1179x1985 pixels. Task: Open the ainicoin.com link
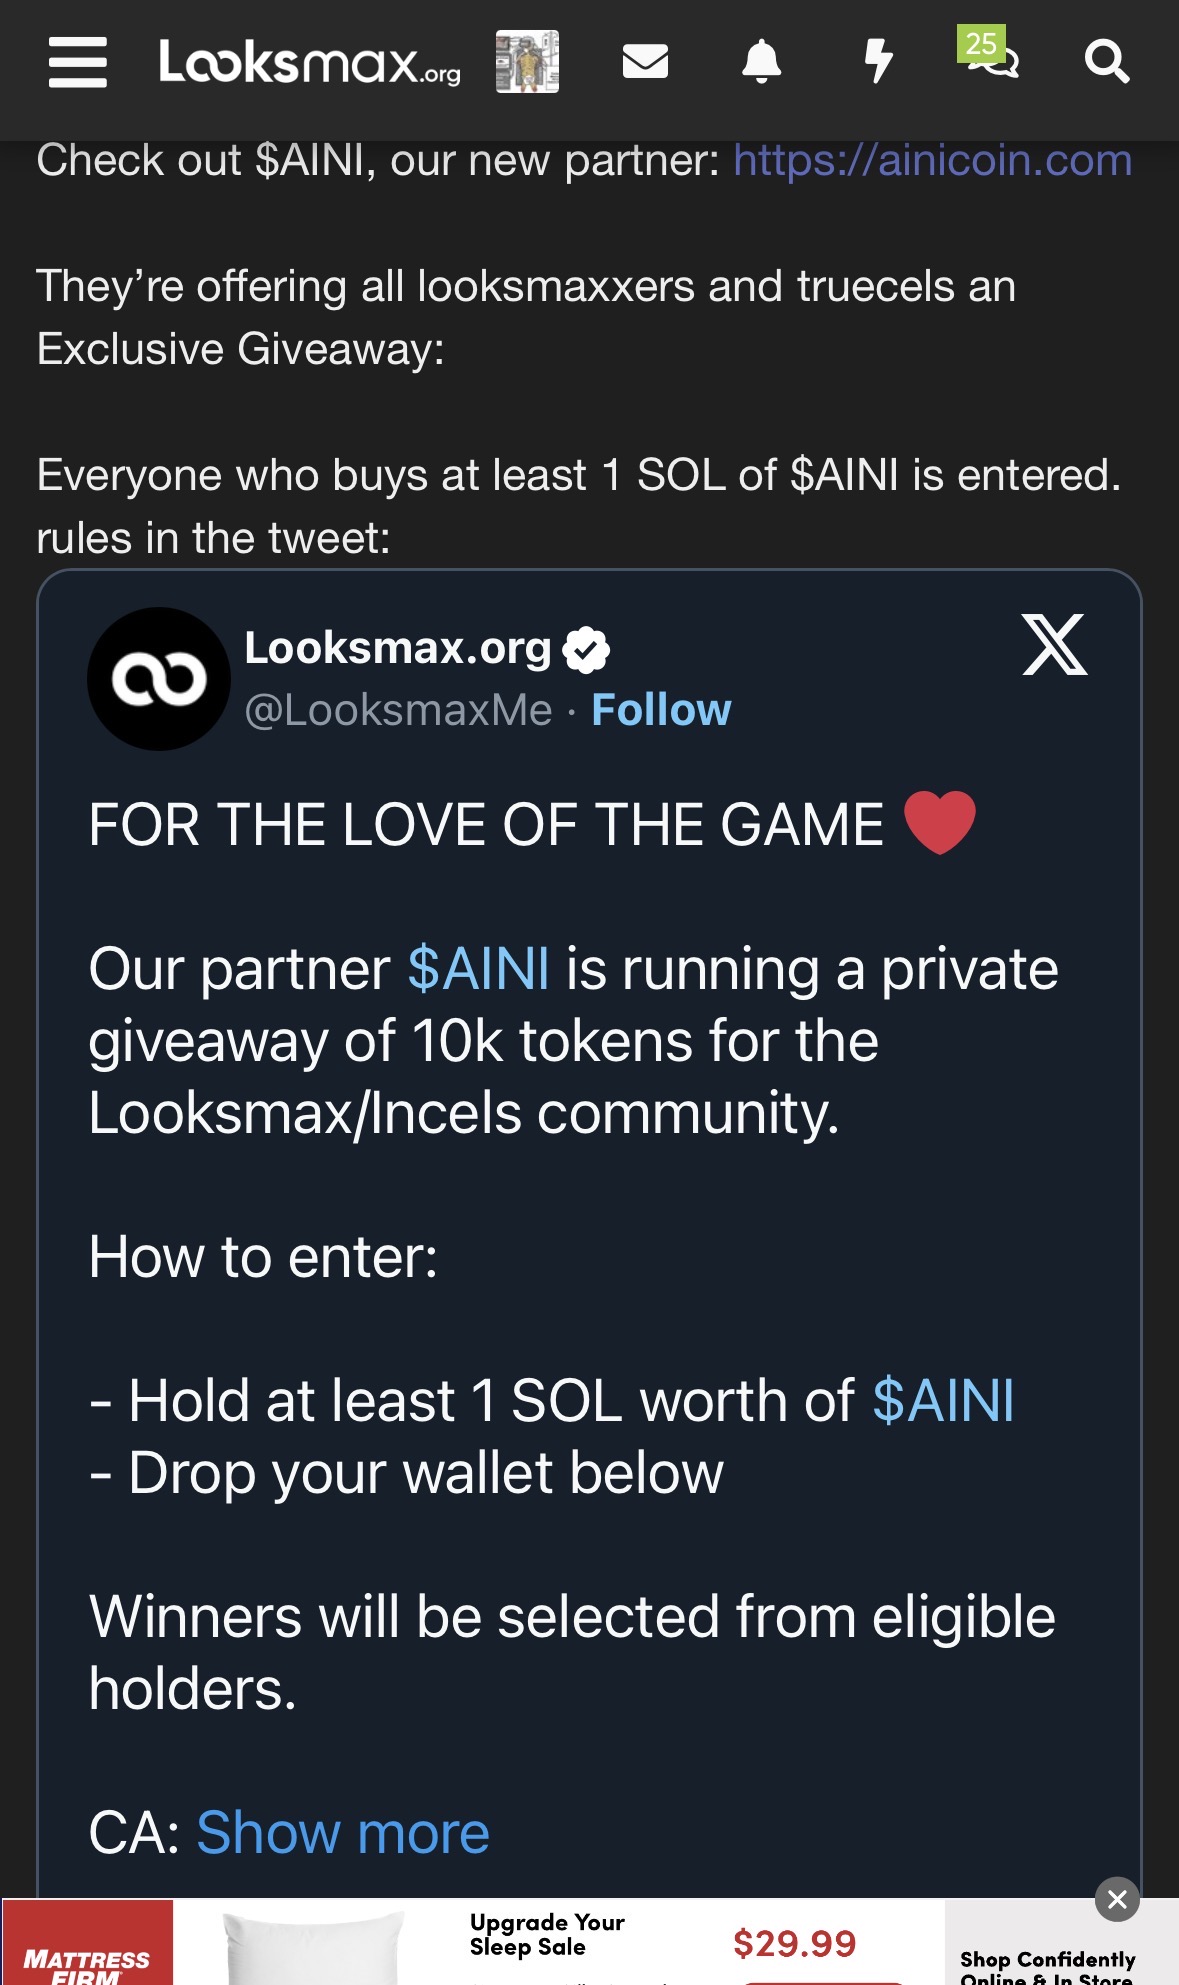[x=932, y=160]
